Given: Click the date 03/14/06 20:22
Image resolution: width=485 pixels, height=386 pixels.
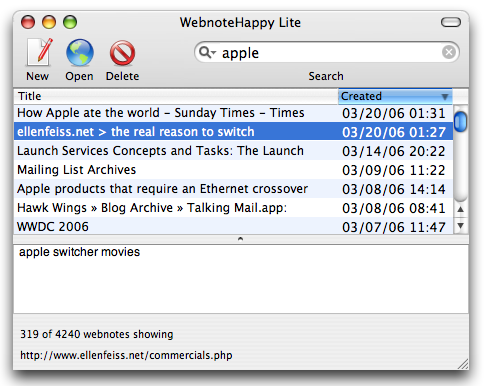Looking at the screenshot, I should (x=394, y=151).
